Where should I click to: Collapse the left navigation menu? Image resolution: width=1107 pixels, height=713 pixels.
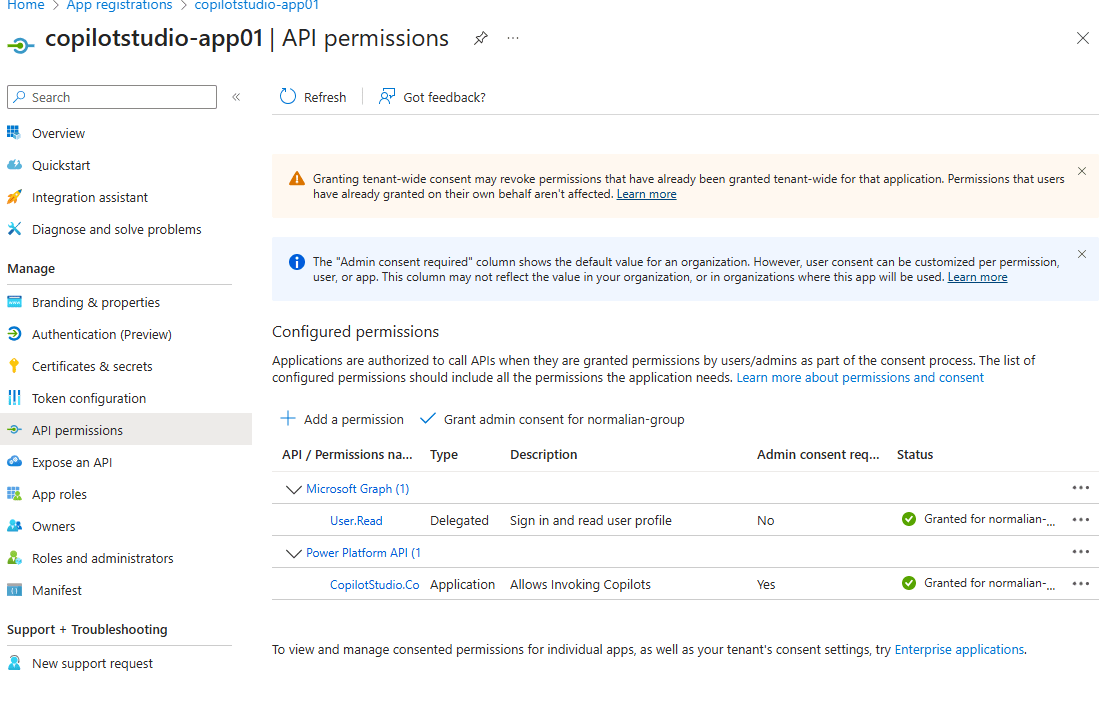236,97
